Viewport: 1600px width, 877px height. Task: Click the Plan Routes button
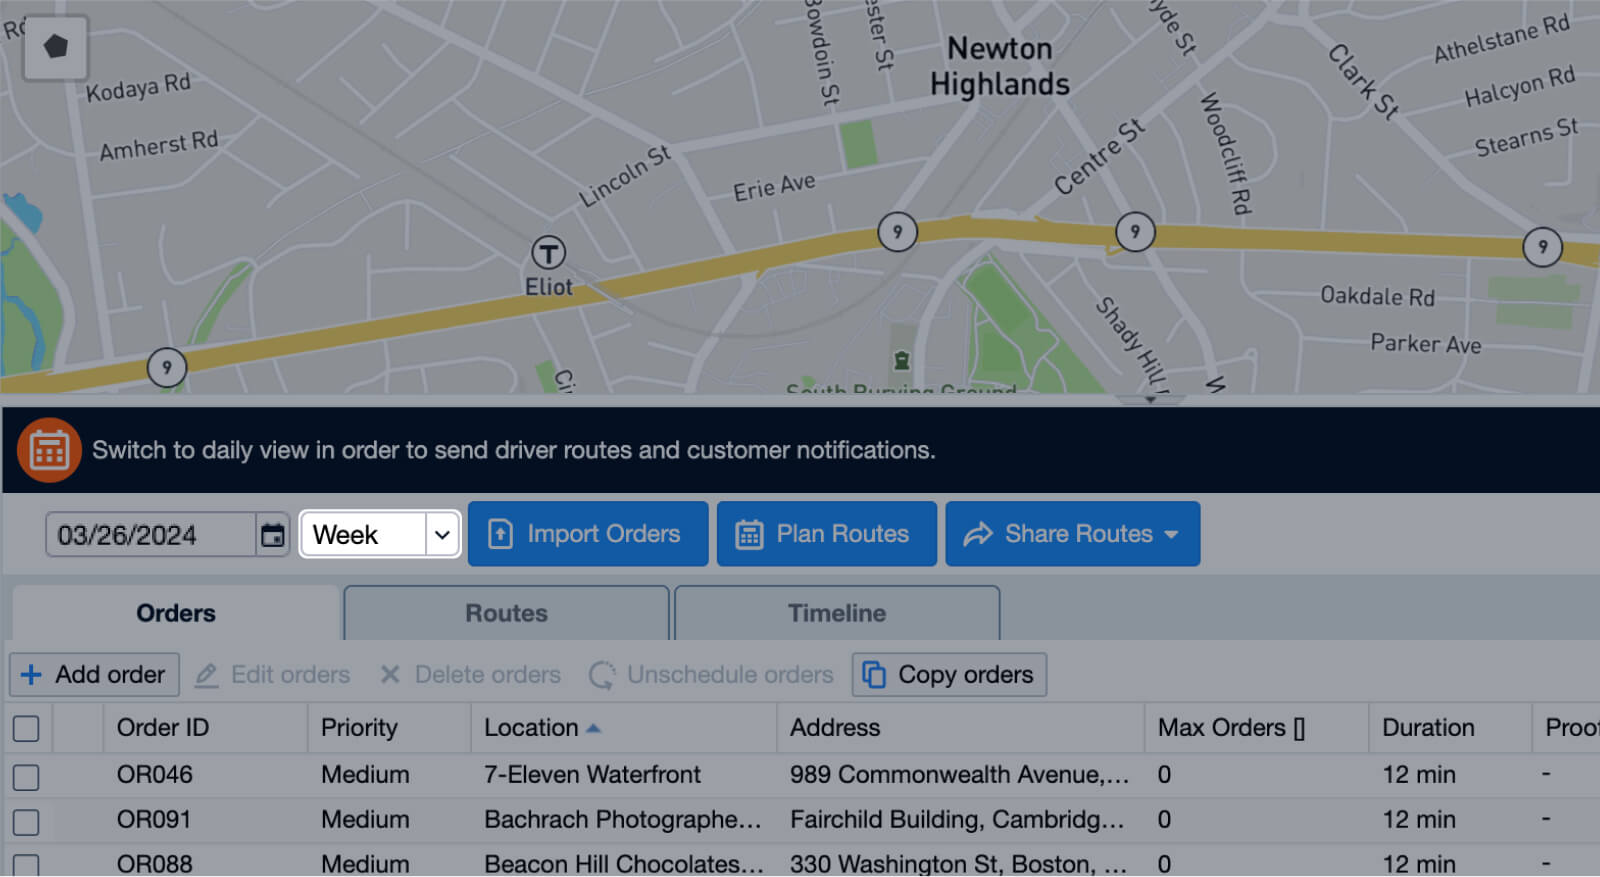826,534
